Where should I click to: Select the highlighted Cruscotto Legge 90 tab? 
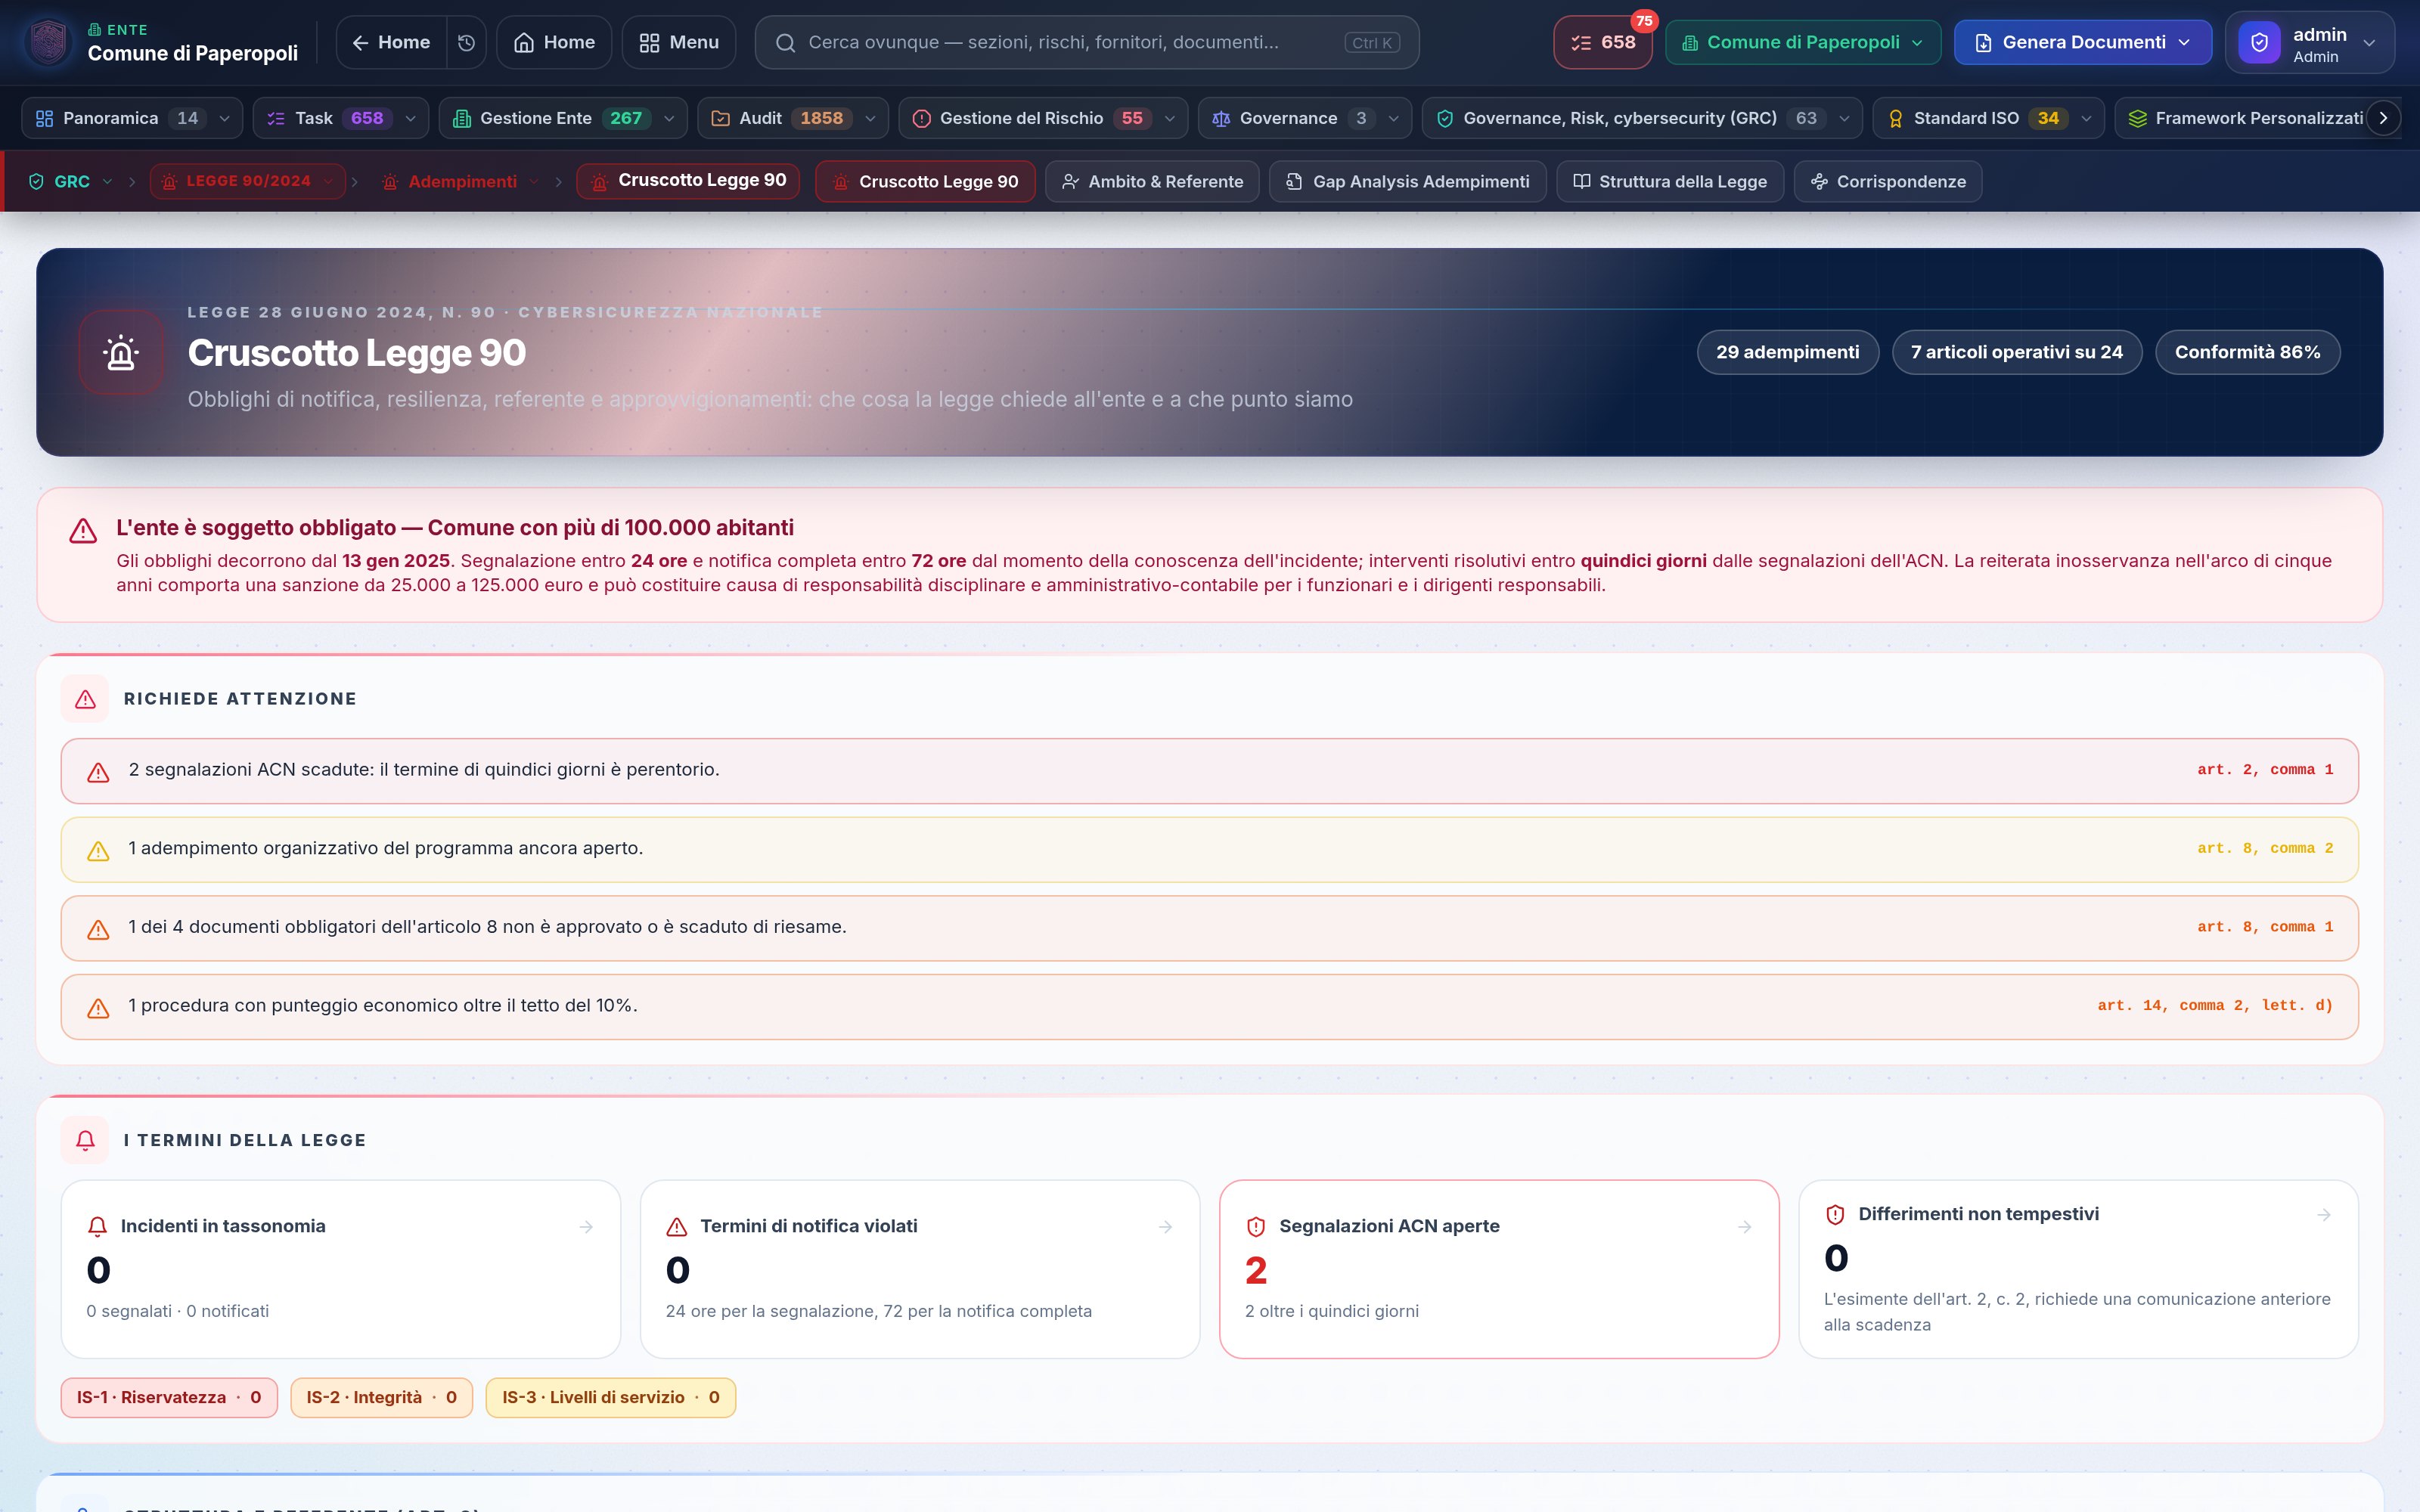925,182
